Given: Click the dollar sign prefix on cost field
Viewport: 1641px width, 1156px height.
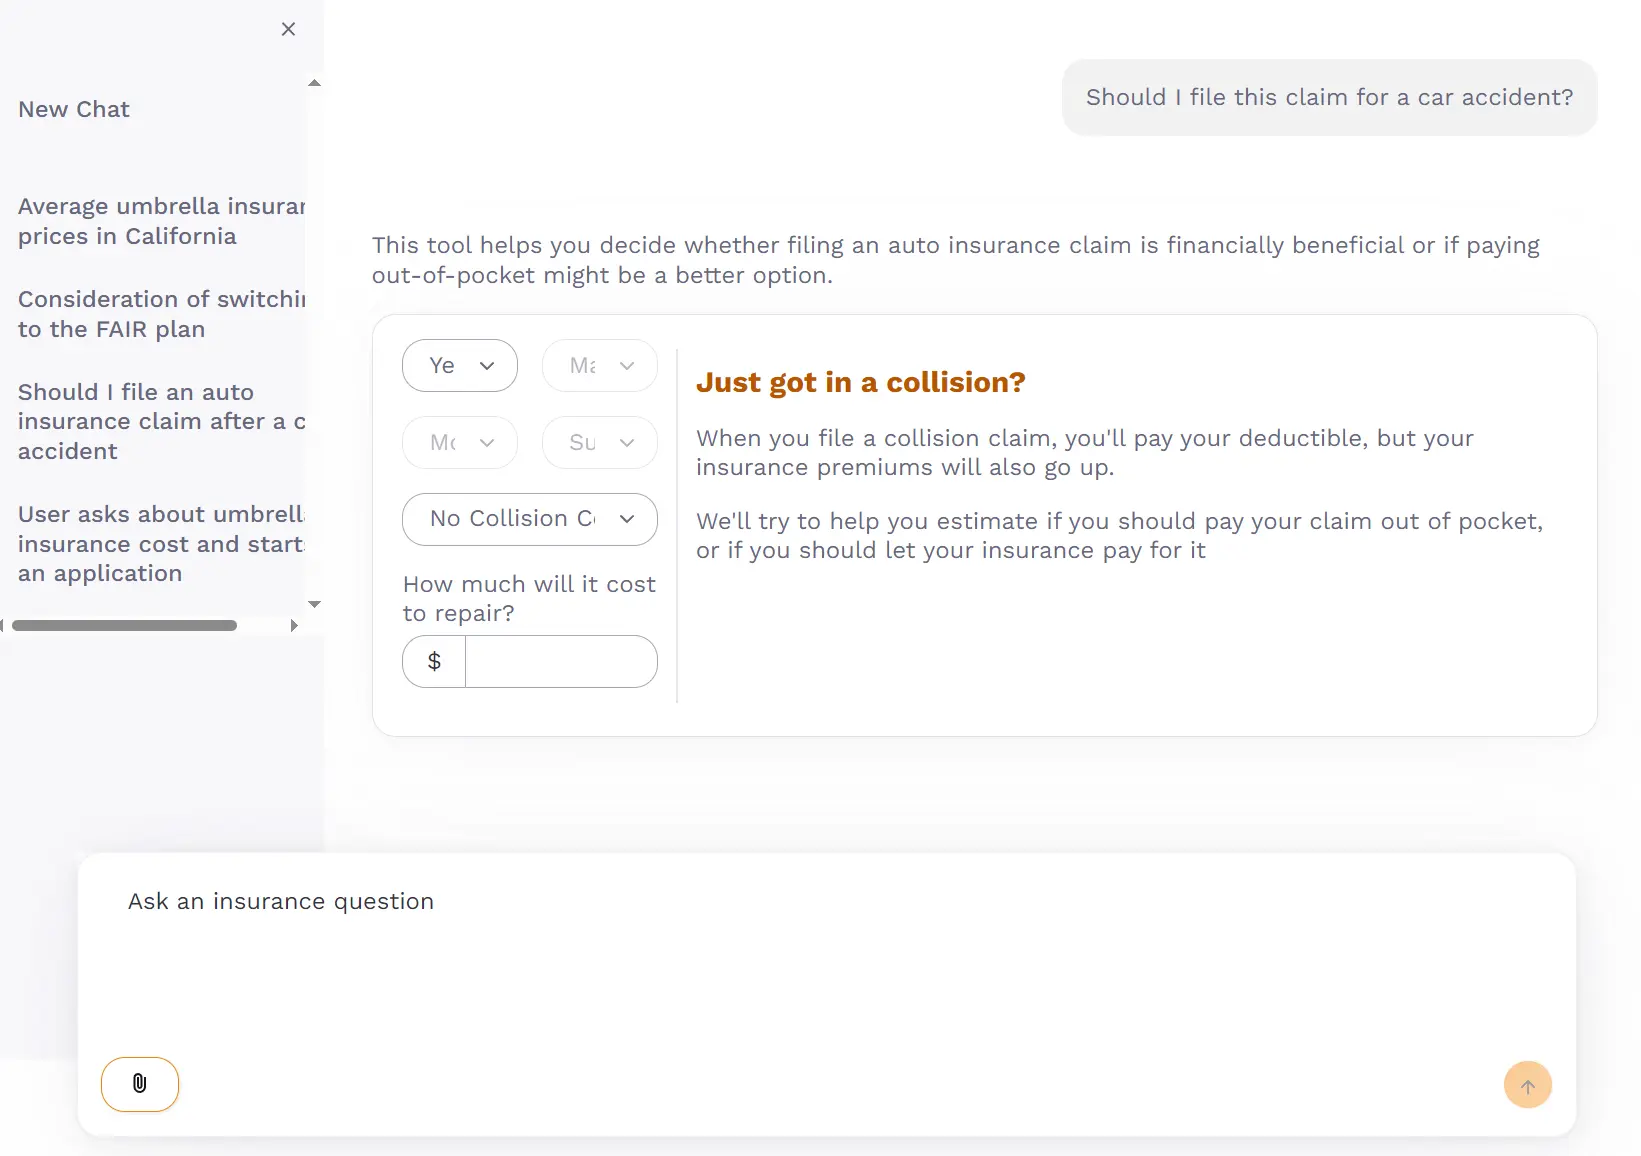Looking at the screenshot, I should [x=433, y=661].
